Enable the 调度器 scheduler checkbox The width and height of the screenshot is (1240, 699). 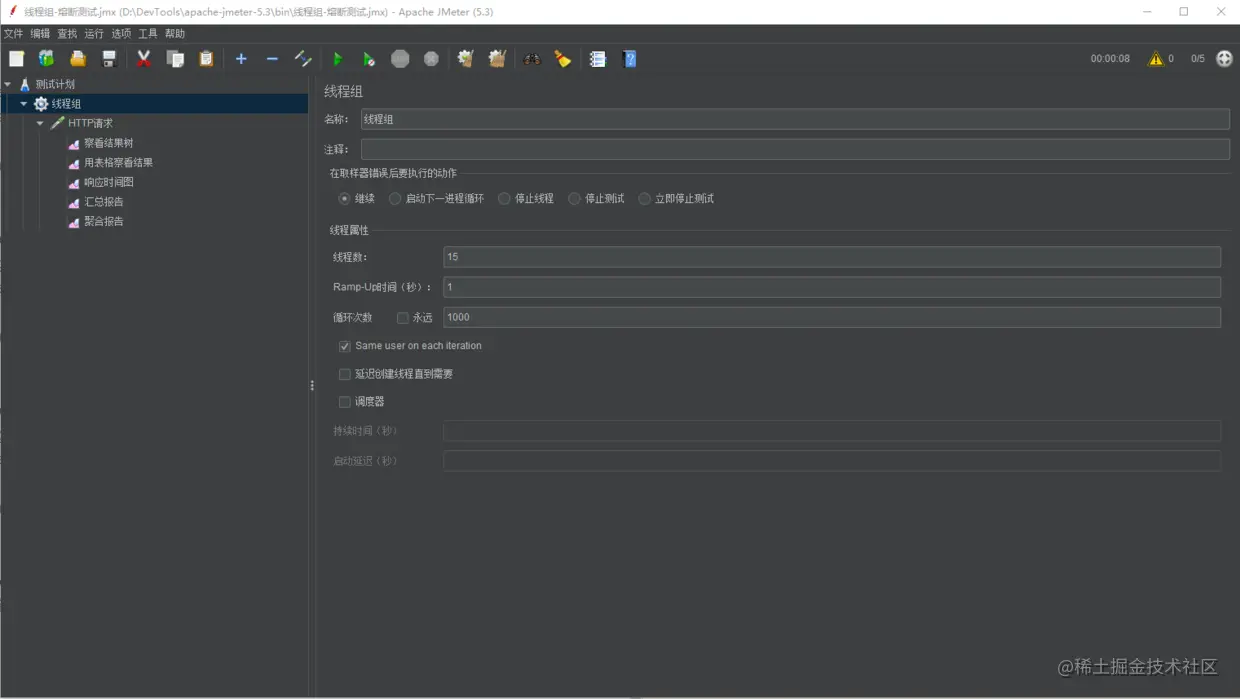click(345, 402)
